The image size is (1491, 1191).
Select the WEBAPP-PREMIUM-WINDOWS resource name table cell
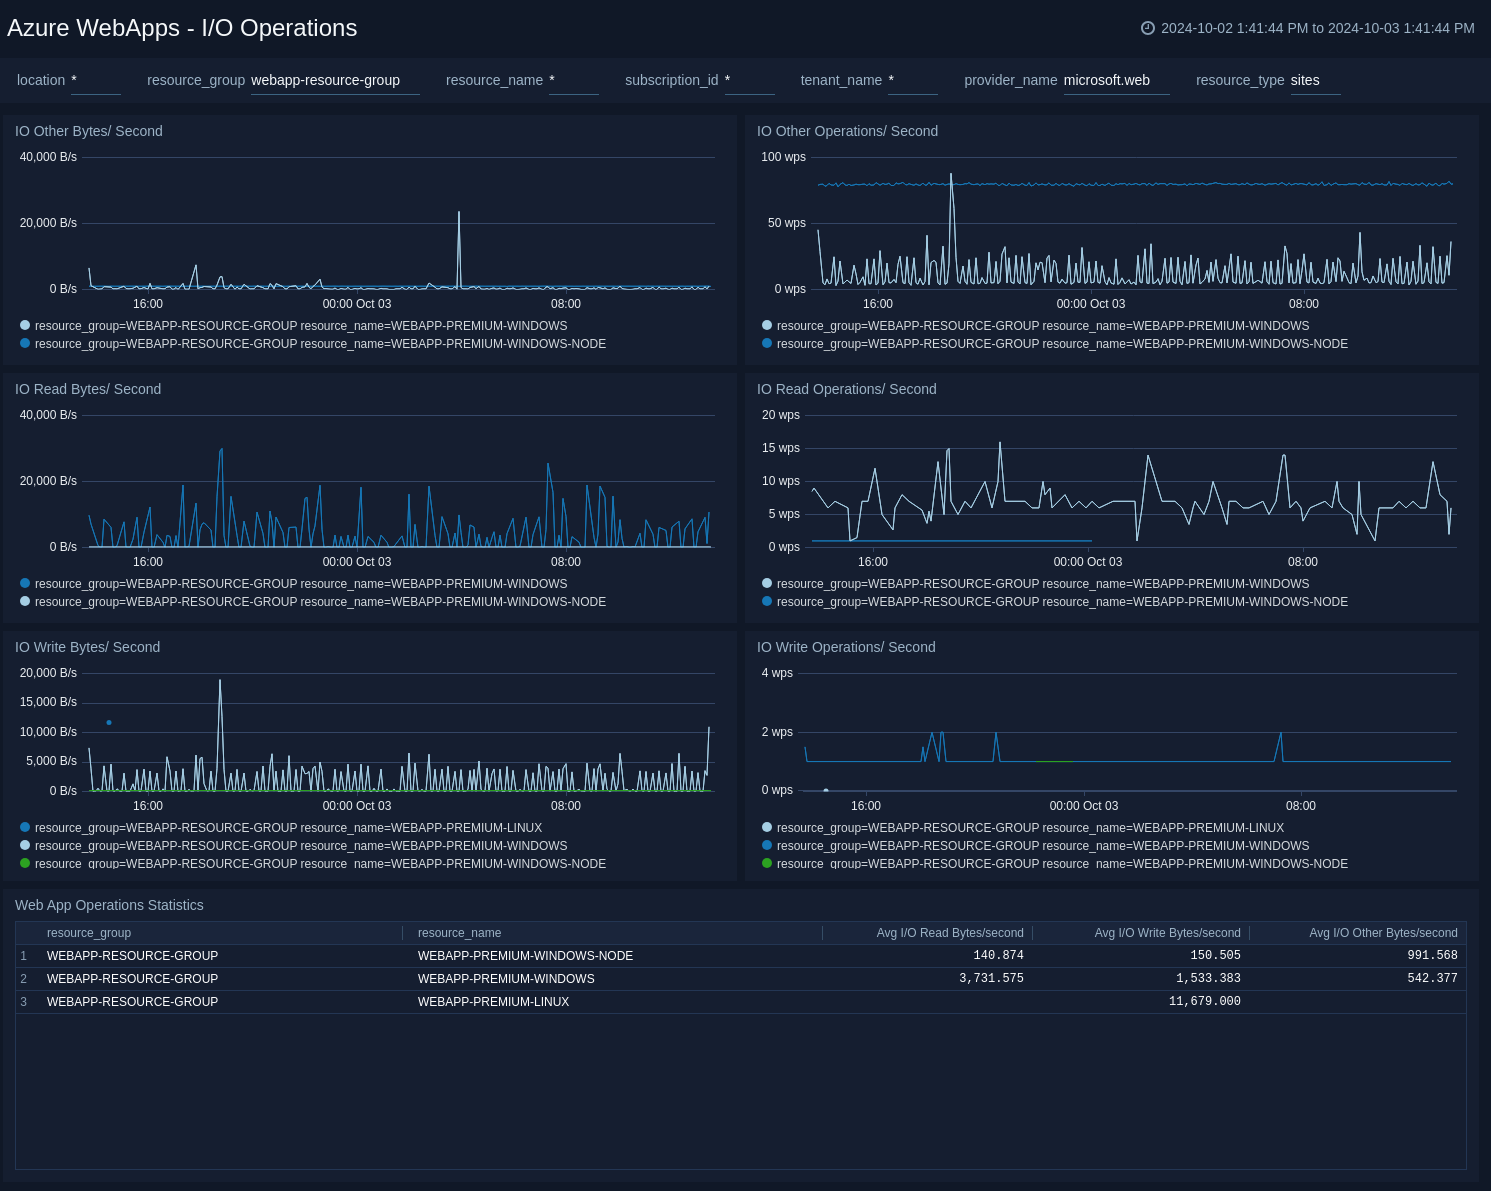tap(506, 979)
